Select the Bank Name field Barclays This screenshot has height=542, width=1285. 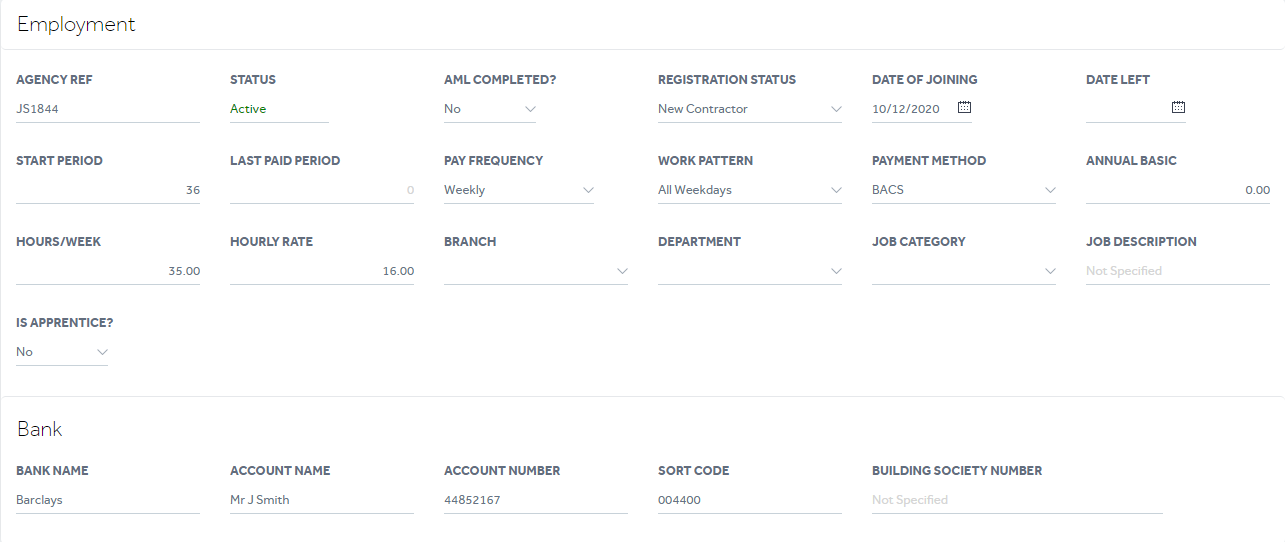(x=108, y=500)
